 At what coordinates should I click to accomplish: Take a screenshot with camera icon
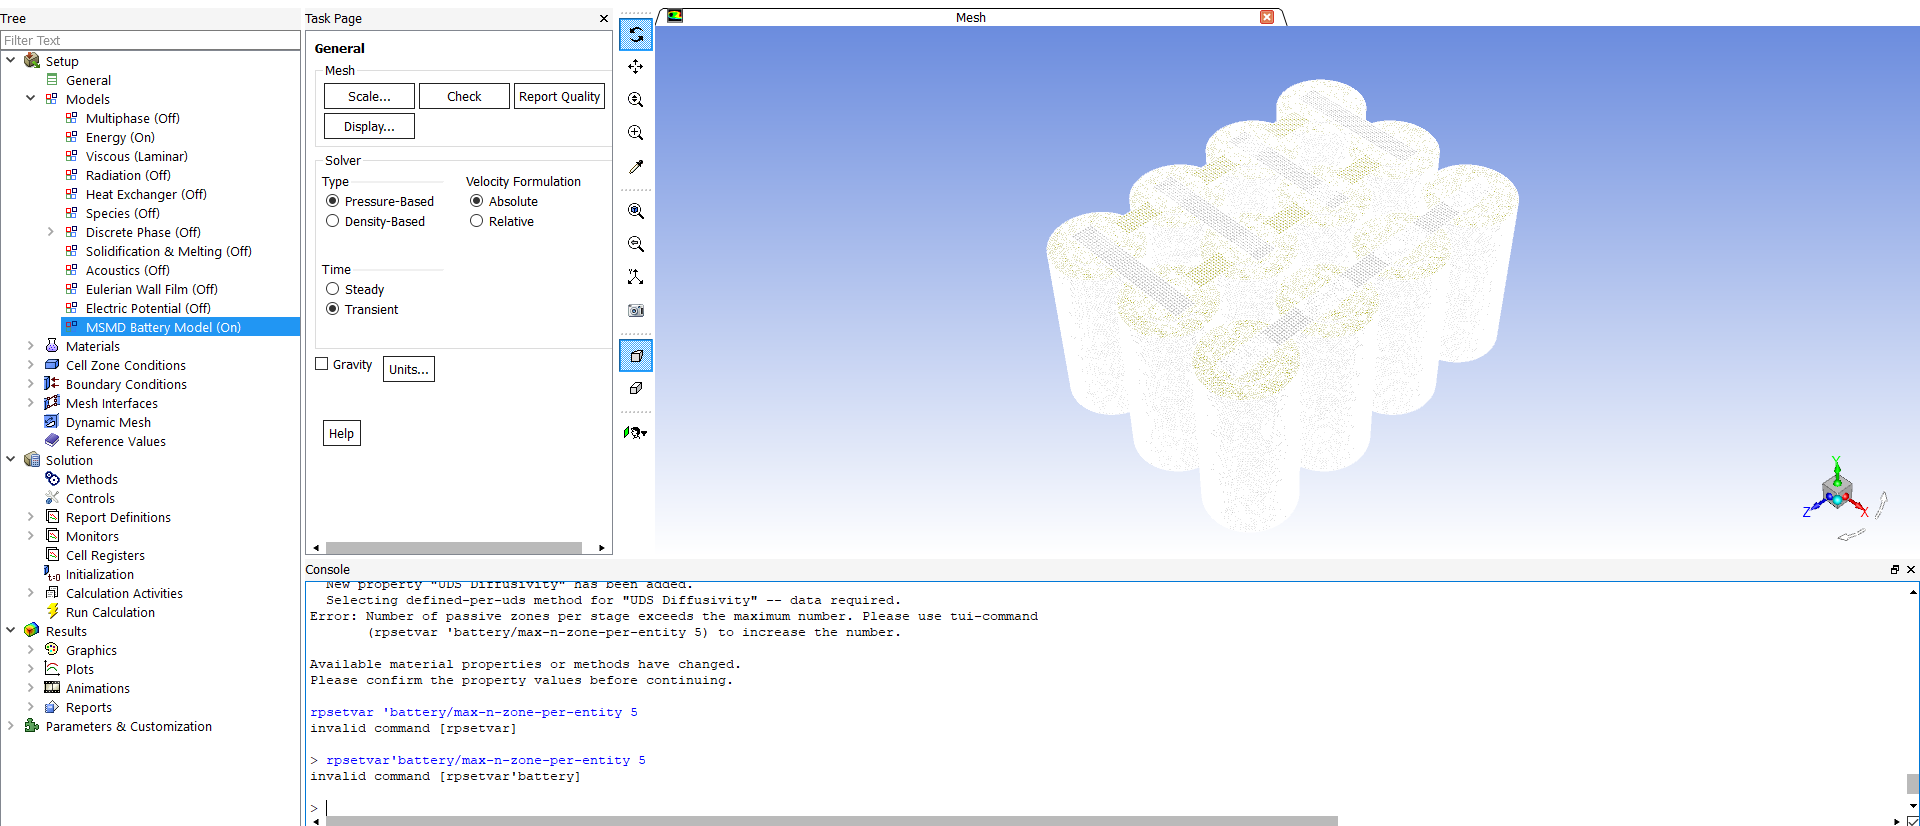(635, 311)
